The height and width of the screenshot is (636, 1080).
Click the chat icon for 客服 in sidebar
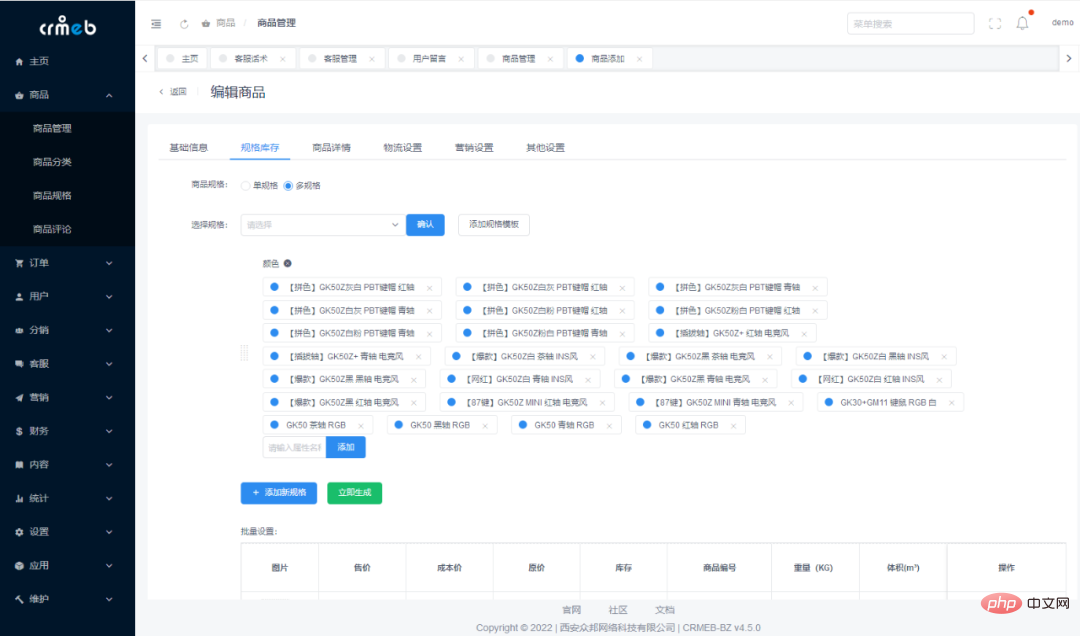pyautogui.click(x=19, y=364)
